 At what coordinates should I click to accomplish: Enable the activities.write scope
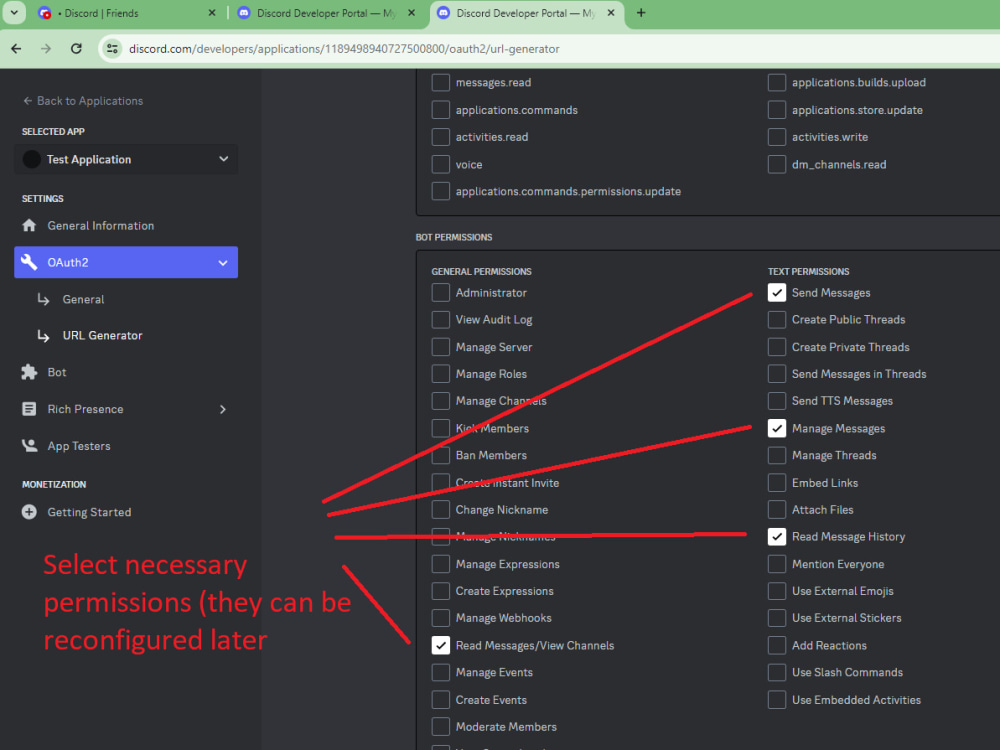[777, 137]
